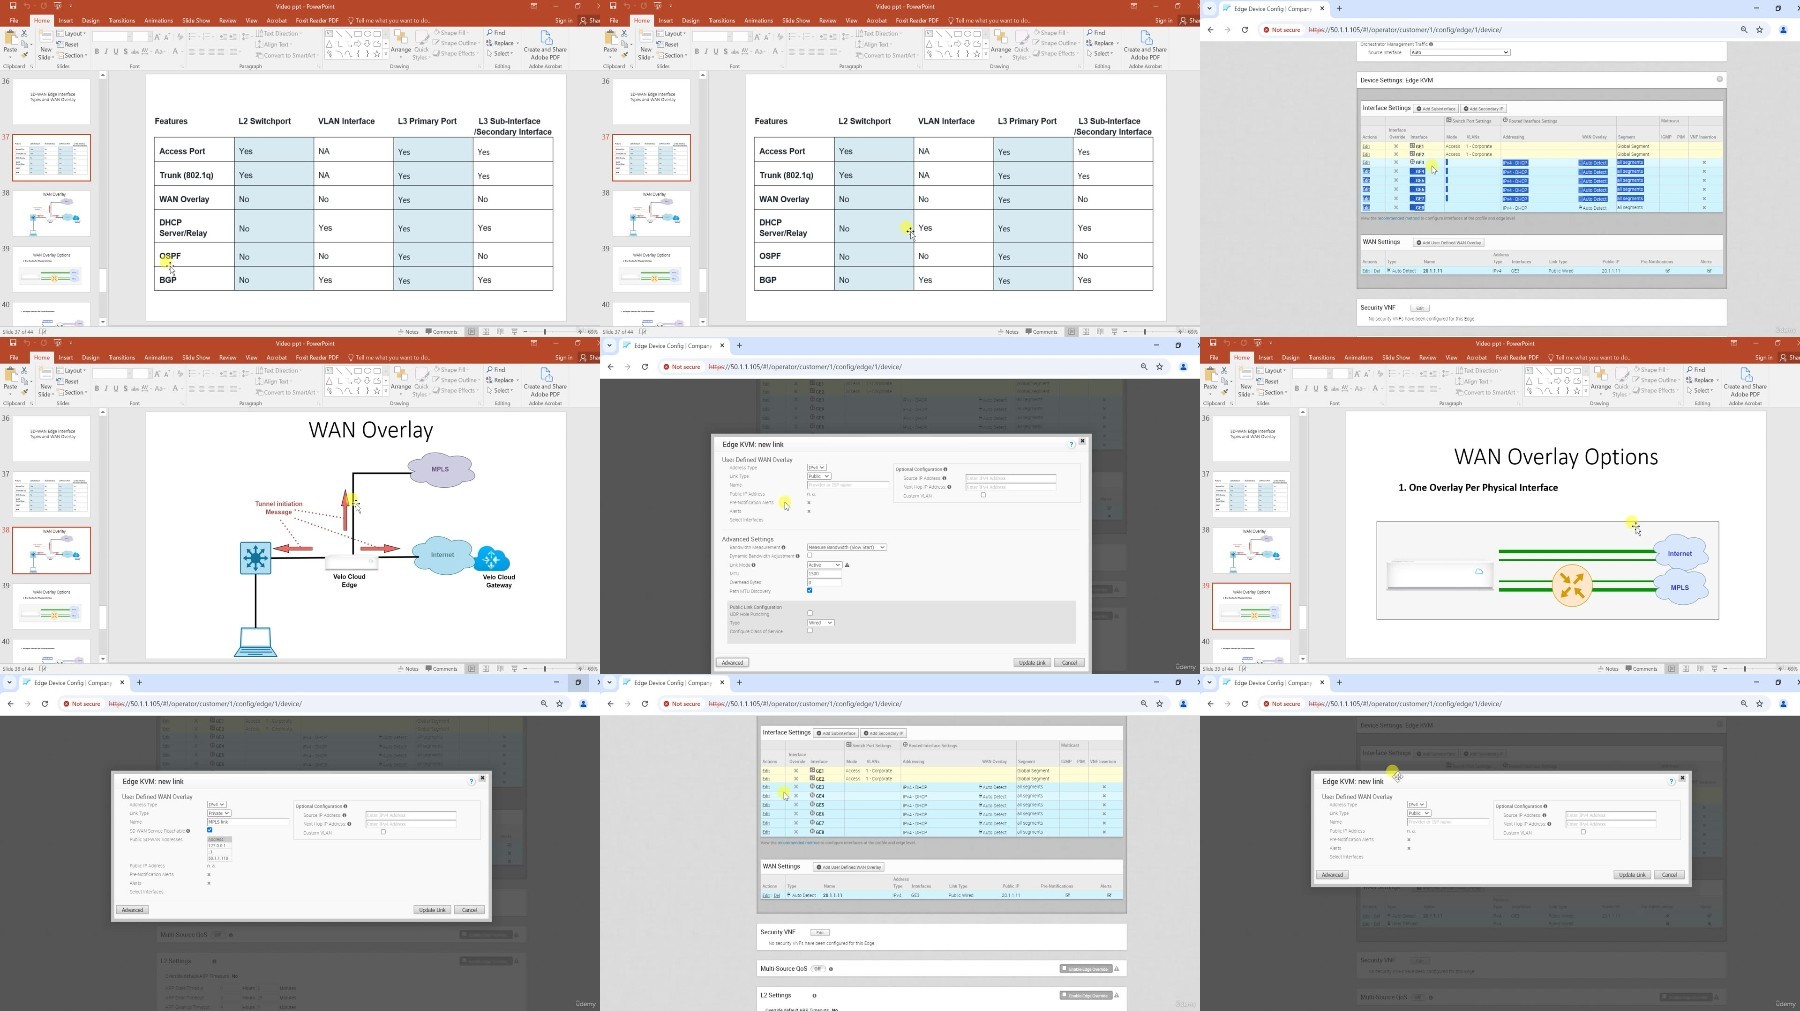Open Quick Styles in WAN Overlay Options PowerPoint ribbon

[x=1621, y=382]
